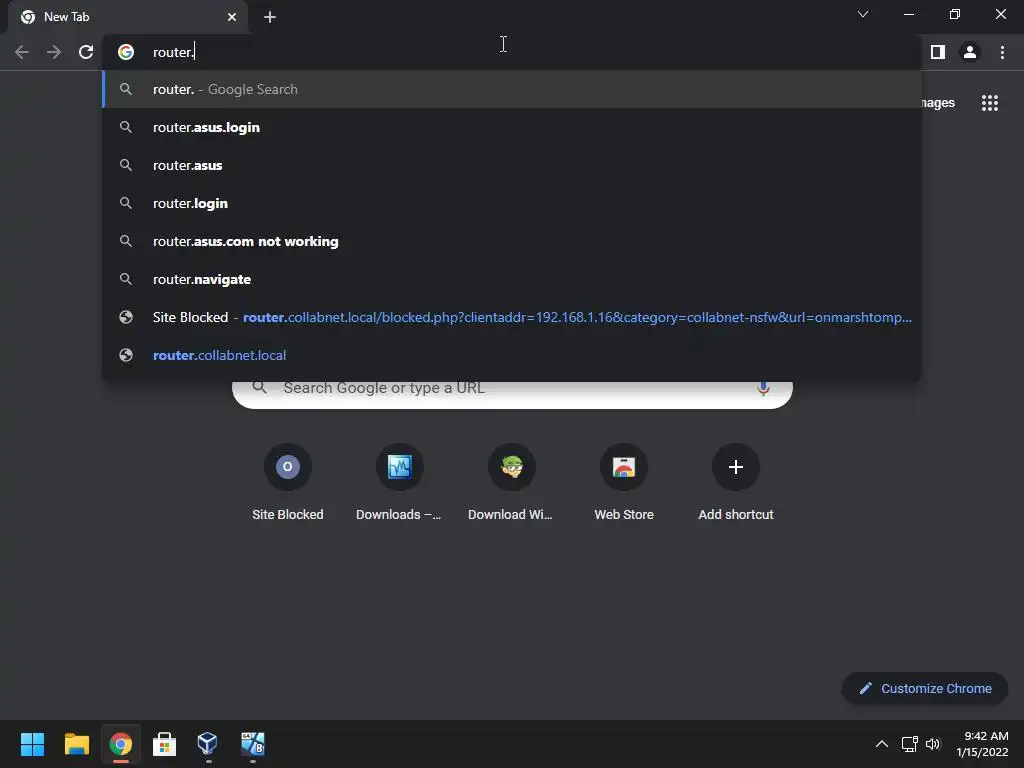Open the Windows Start menu
1024x768 pixels.
point(32,744)
